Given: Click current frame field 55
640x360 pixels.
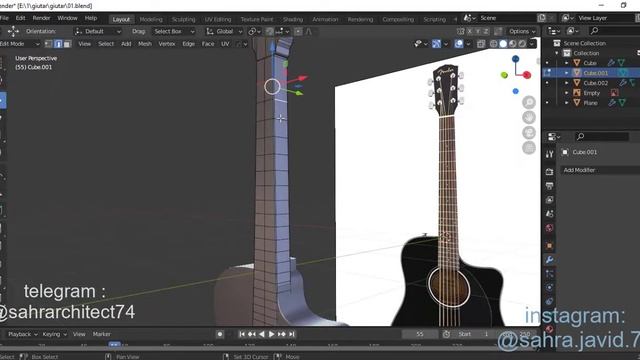Looking at the screenshot, I should point(420,334).
